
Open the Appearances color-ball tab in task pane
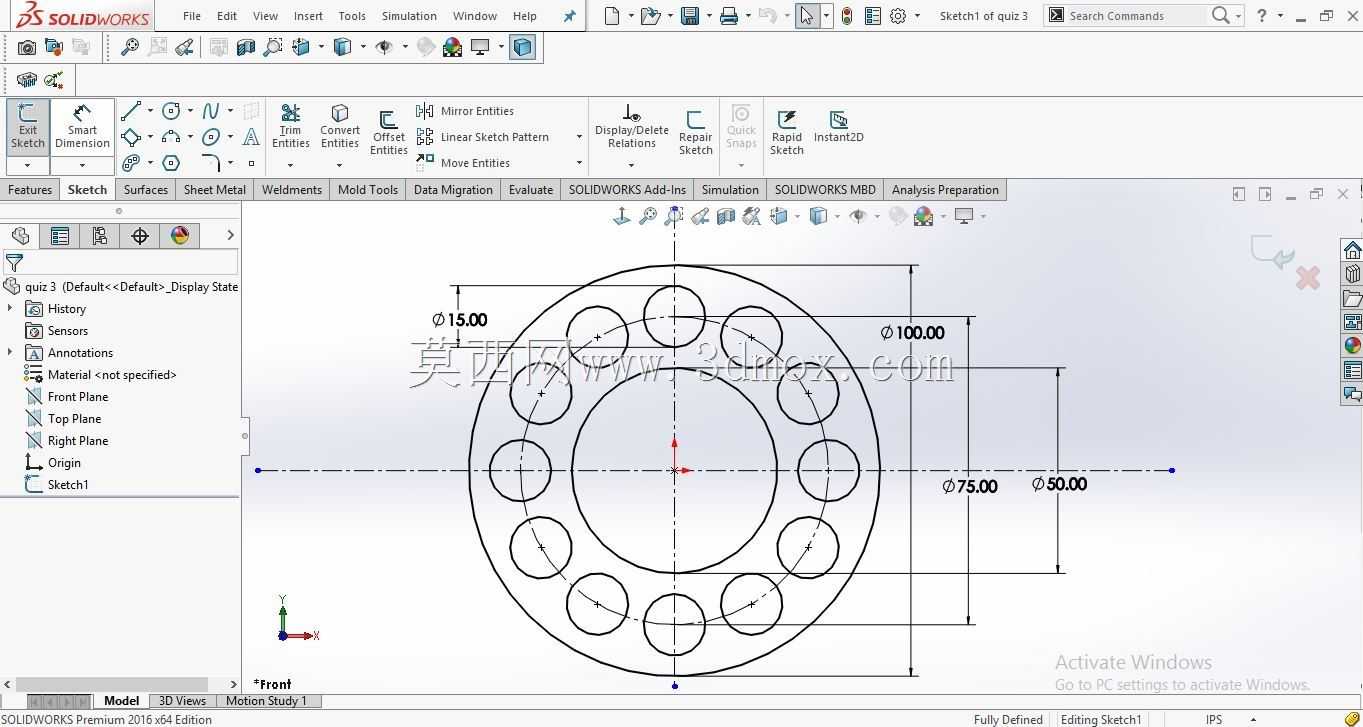click(x=1352, y=346)
